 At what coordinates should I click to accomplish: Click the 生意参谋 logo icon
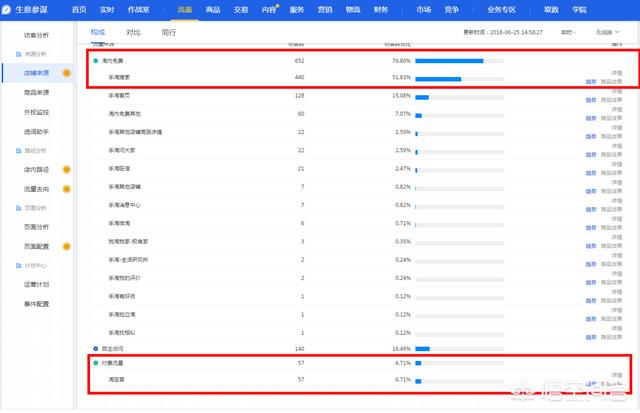pyautogui.click(x=8, y=8)
